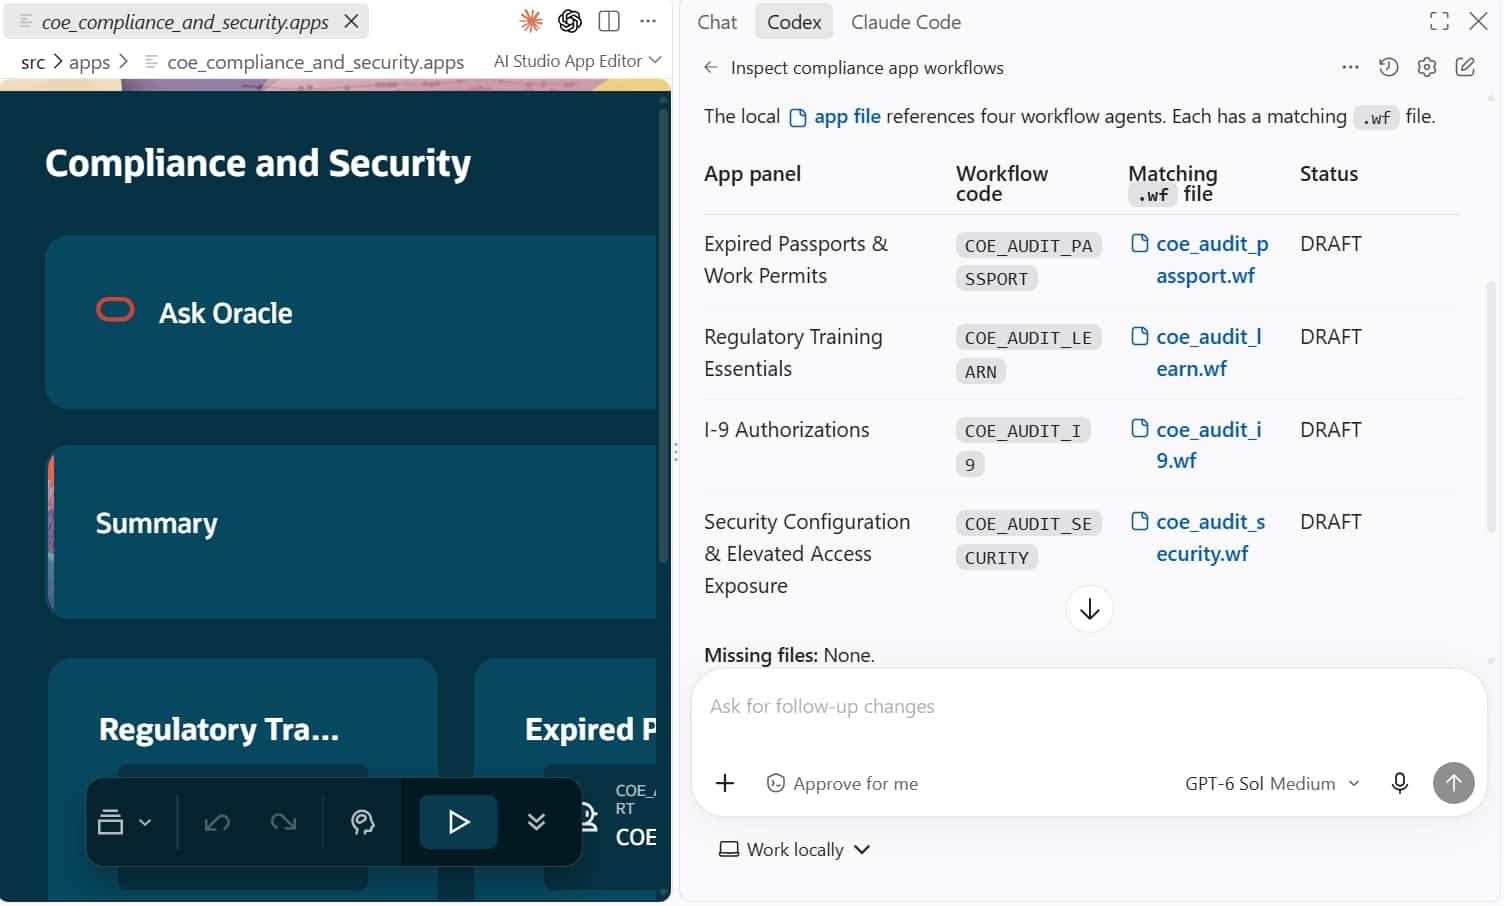The width and height of the screenshot is (1504, 906).
Task: Toggle fullscreen for the chat panel
Action: point(1439,21)
